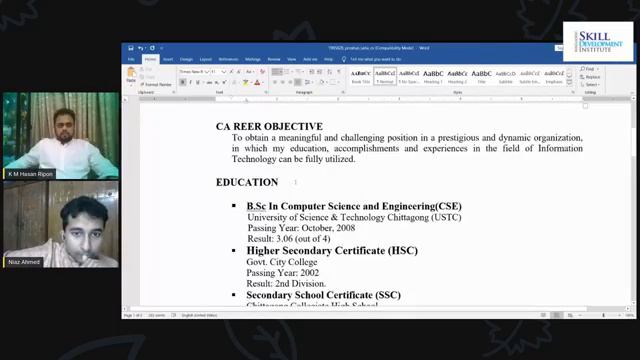Open the Customize Quick Access Toolbar arrow
The height and width of the screenshot is (360, 640).
point(162,48)
